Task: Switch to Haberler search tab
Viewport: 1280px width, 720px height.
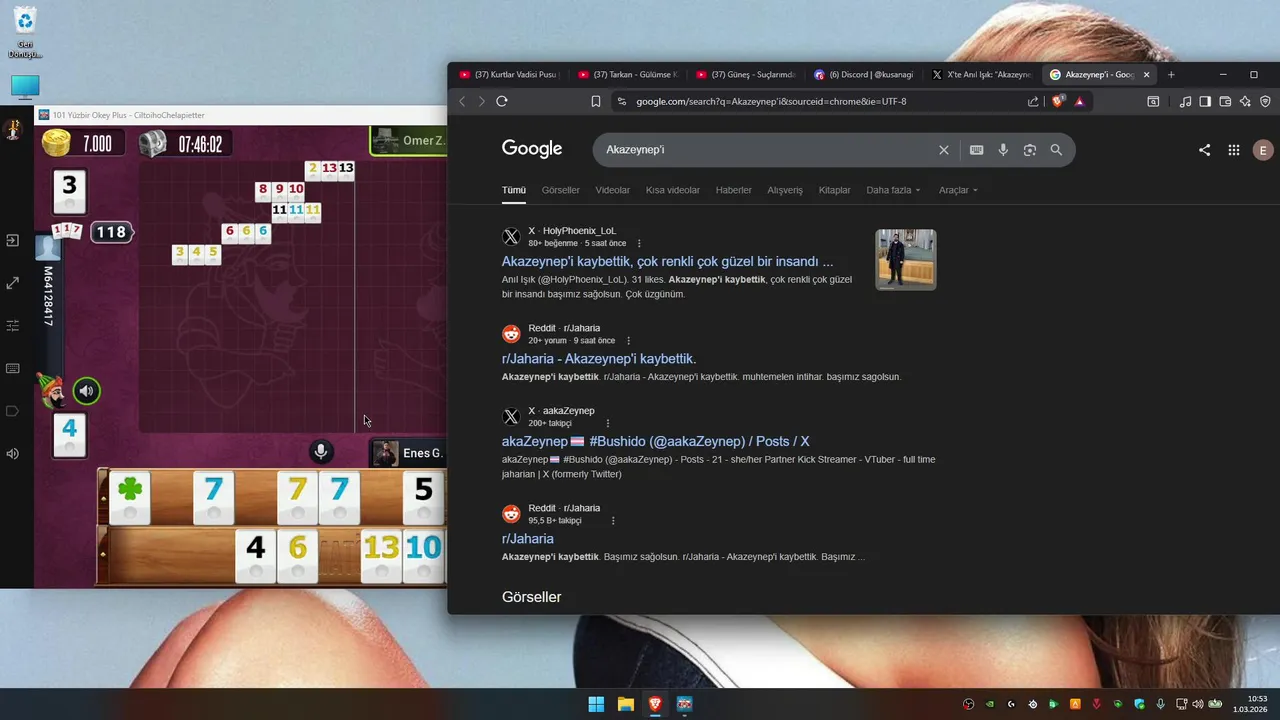Action: click(734, 190)
